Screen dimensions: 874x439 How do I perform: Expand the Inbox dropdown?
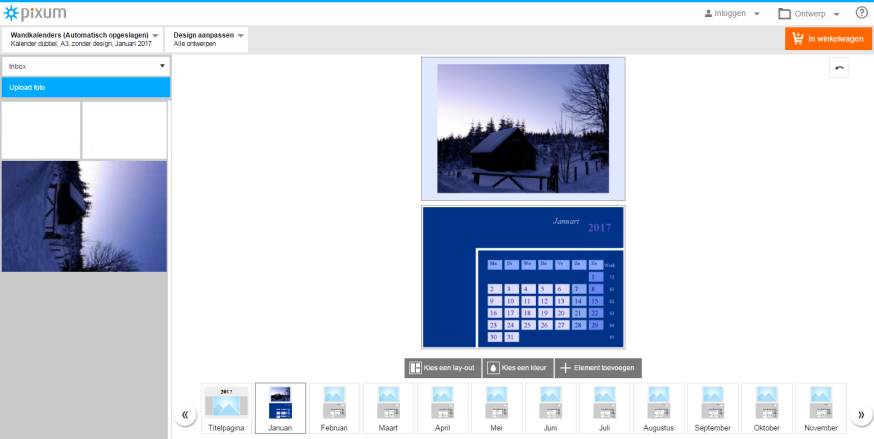pyautogui.click(x=86, y=66)
